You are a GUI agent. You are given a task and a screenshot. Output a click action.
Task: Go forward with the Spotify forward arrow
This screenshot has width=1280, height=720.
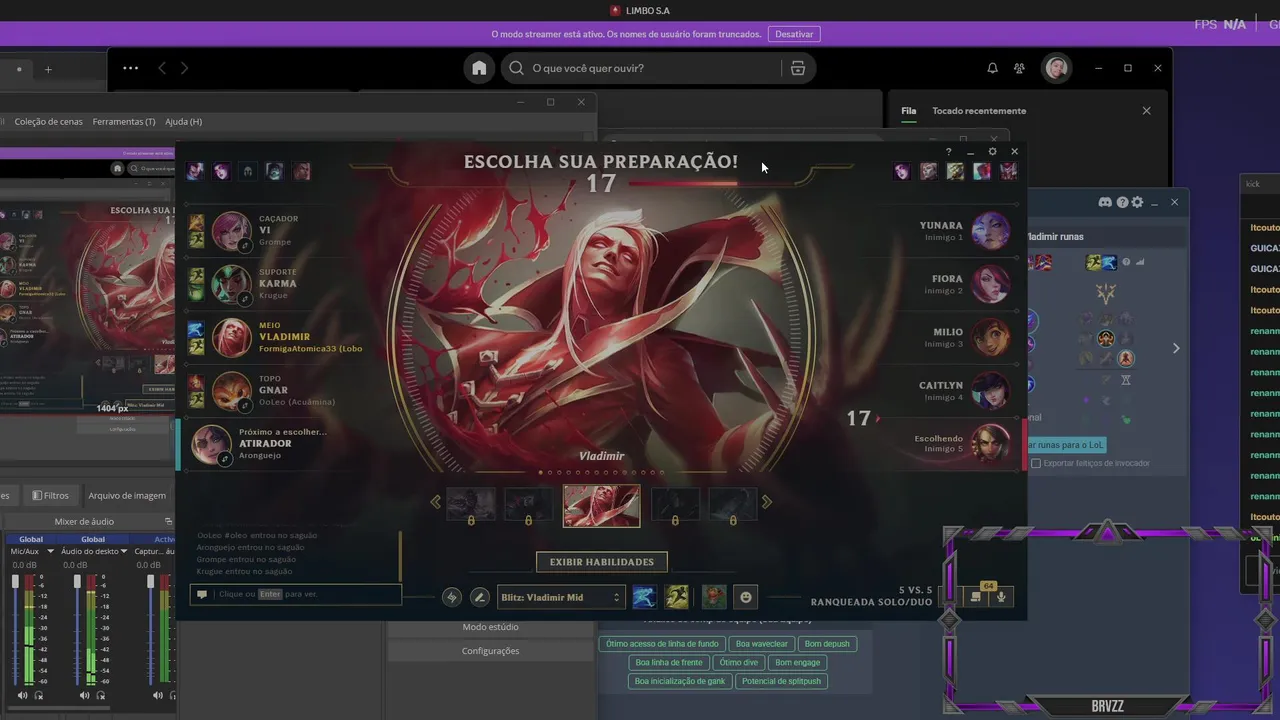pyautogui.click(x=184, y=68)
